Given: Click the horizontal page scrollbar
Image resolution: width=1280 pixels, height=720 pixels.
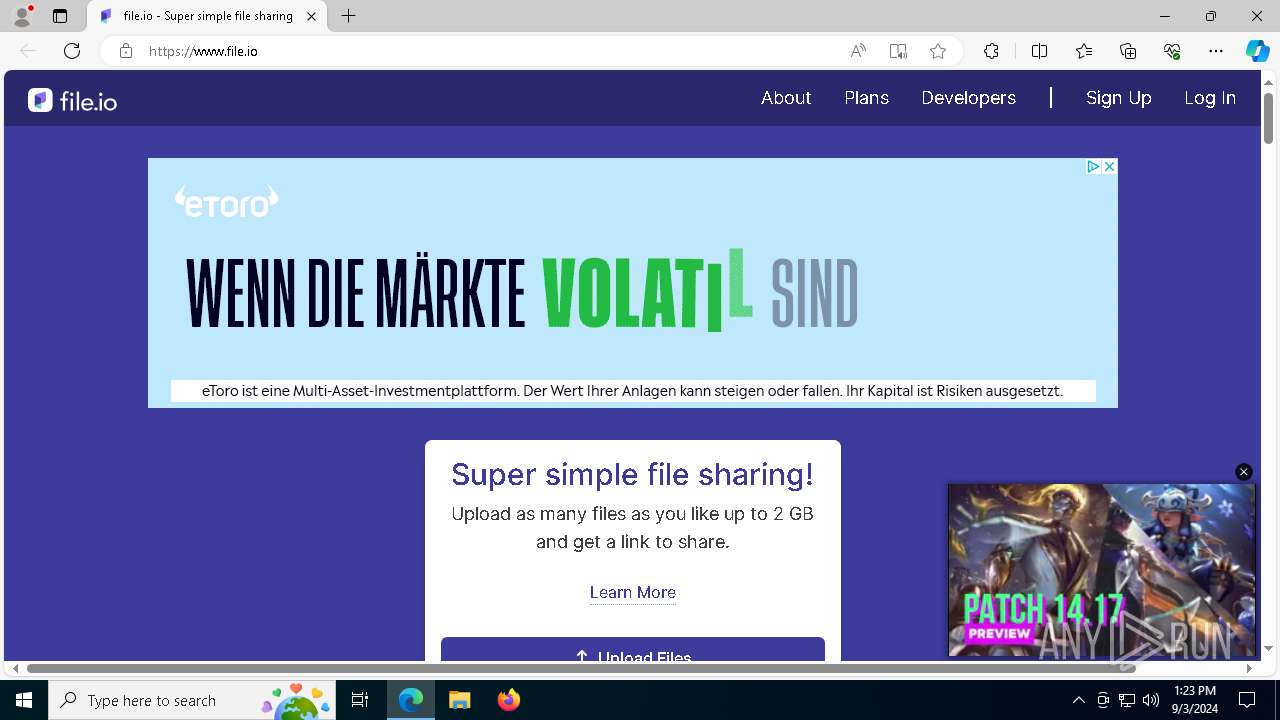Looking at the screenshot, I should [581, 668].
